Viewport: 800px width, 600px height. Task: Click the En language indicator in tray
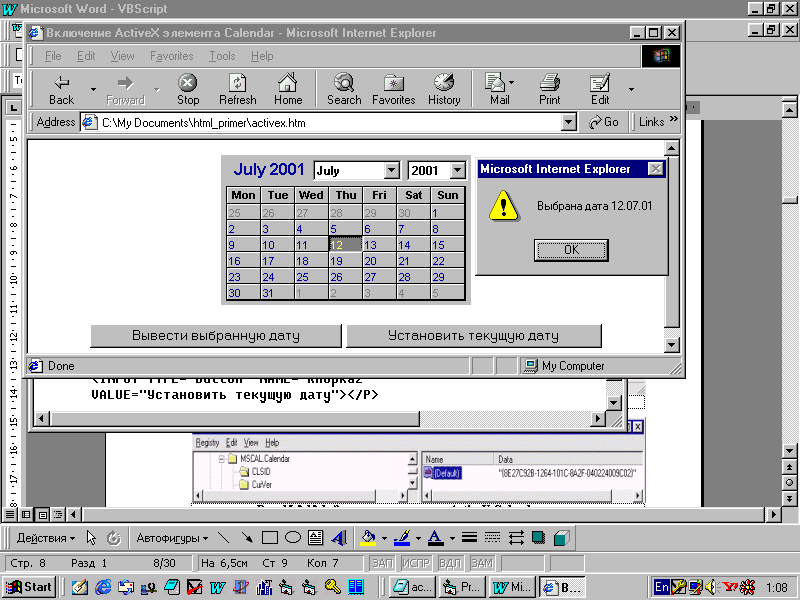coord(661,587)
